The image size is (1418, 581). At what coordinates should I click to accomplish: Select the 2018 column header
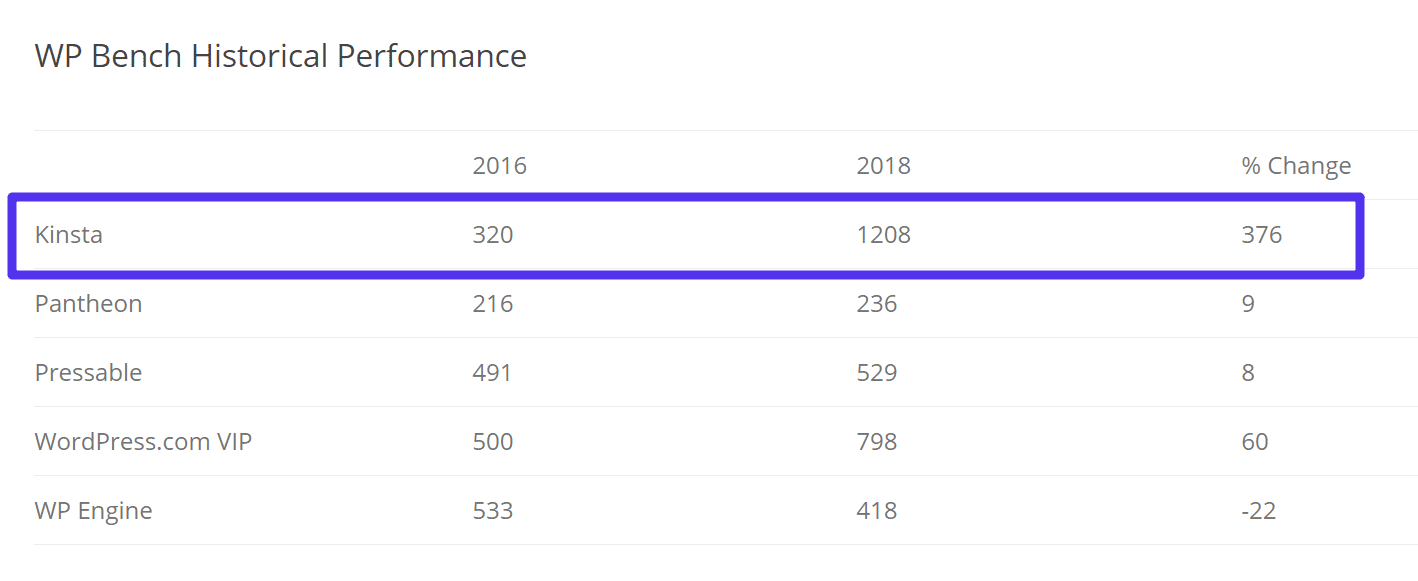[x=883, y=166]
